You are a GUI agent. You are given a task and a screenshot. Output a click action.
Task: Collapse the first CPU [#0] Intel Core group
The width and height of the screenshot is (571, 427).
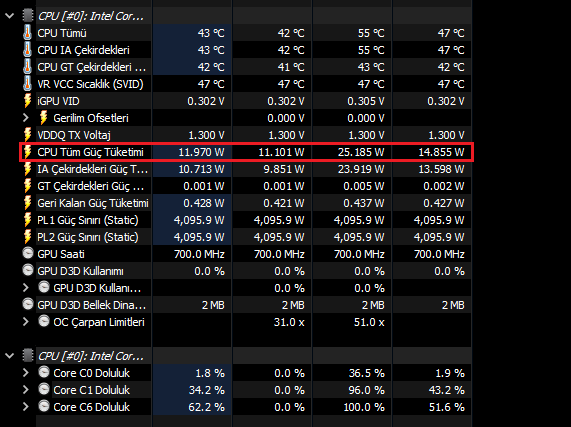[x=10, y=16]
